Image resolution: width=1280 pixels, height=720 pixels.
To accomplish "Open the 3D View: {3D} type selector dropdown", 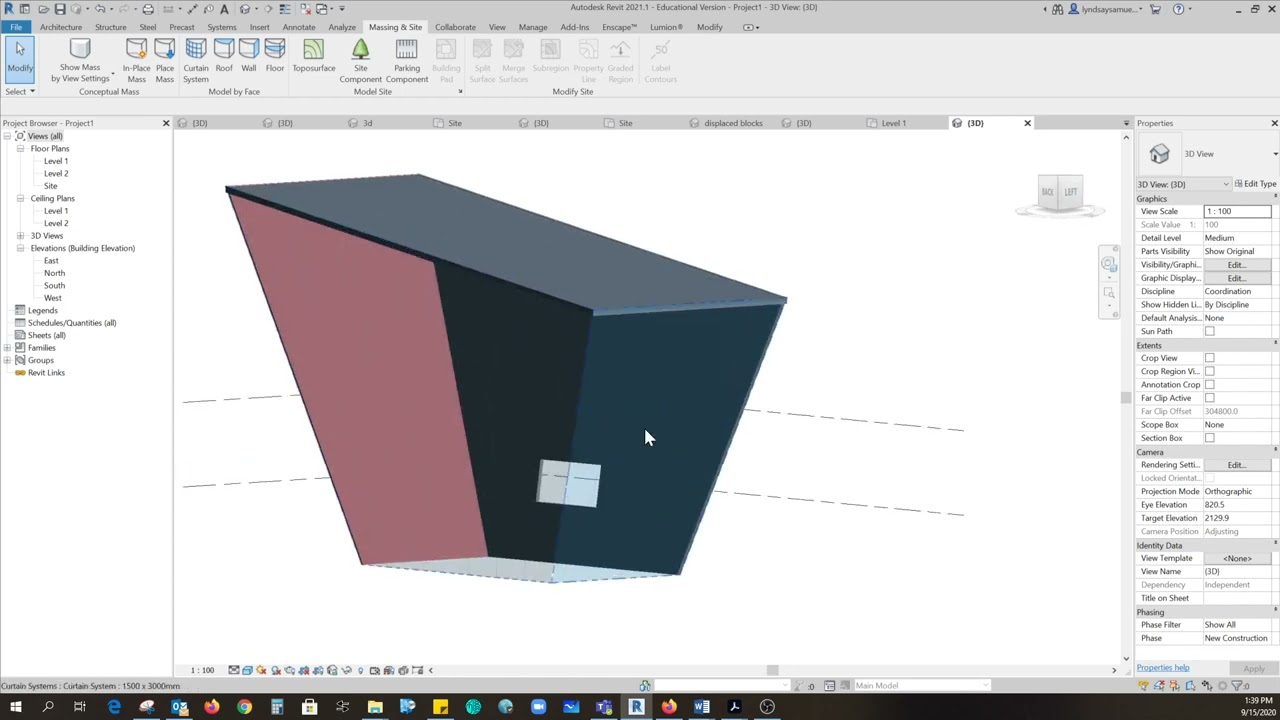I will (1184, 184).
